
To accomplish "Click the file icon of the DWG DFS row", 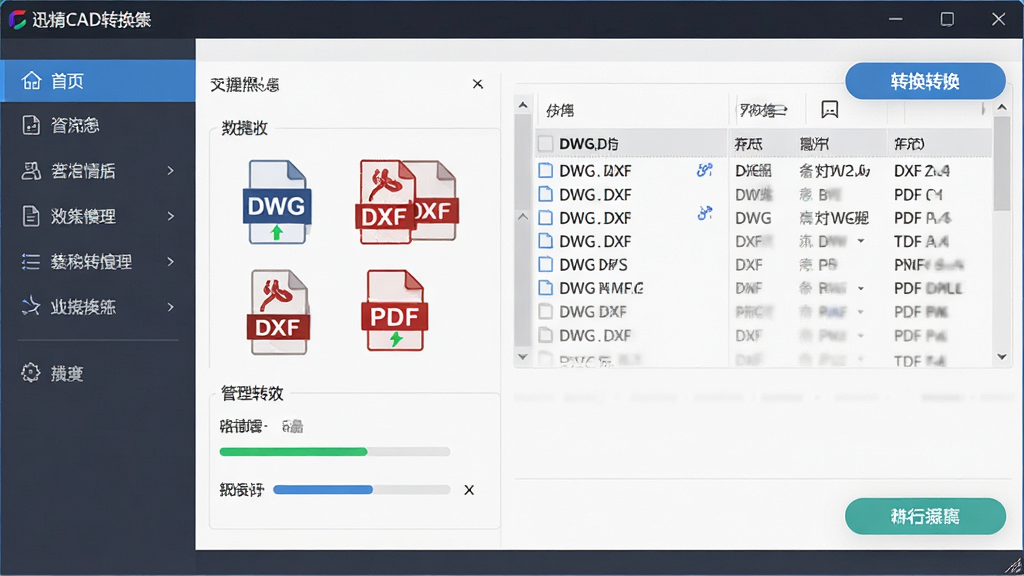I will pos(545,264).
